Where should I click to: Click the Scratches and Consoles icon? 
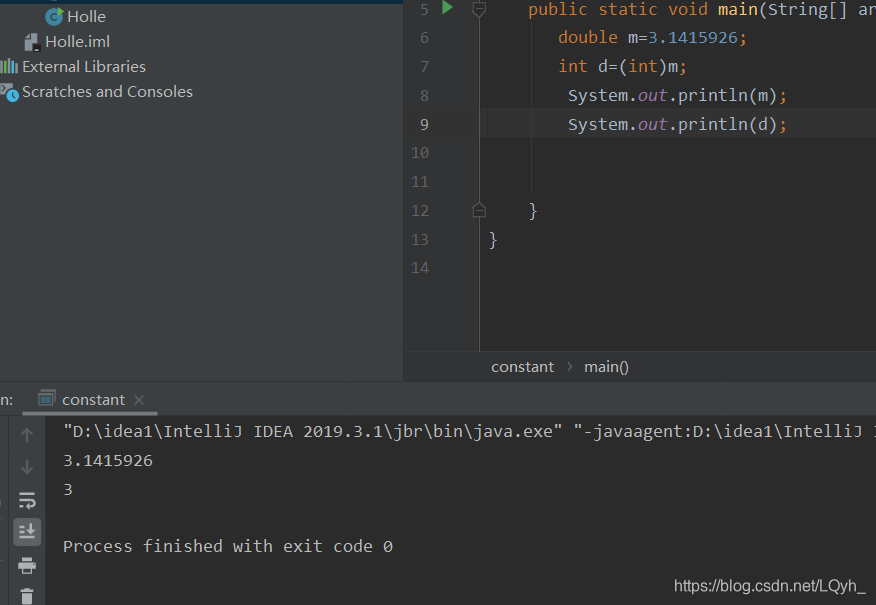click(x=9, y=92)
